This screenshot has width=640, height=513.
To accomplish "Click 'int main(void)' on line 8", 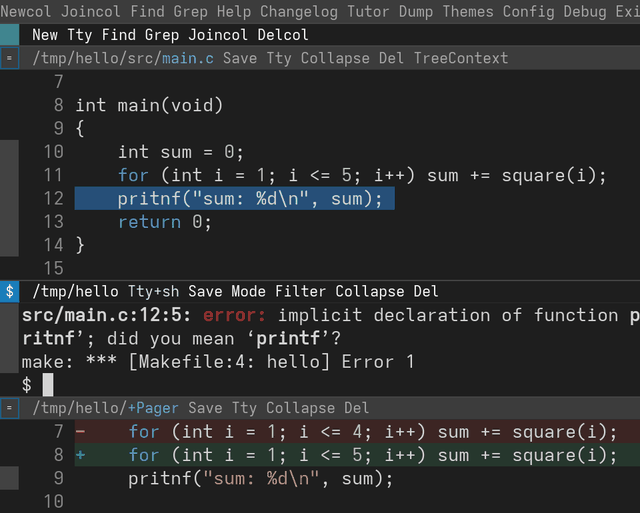I will 149,105.
